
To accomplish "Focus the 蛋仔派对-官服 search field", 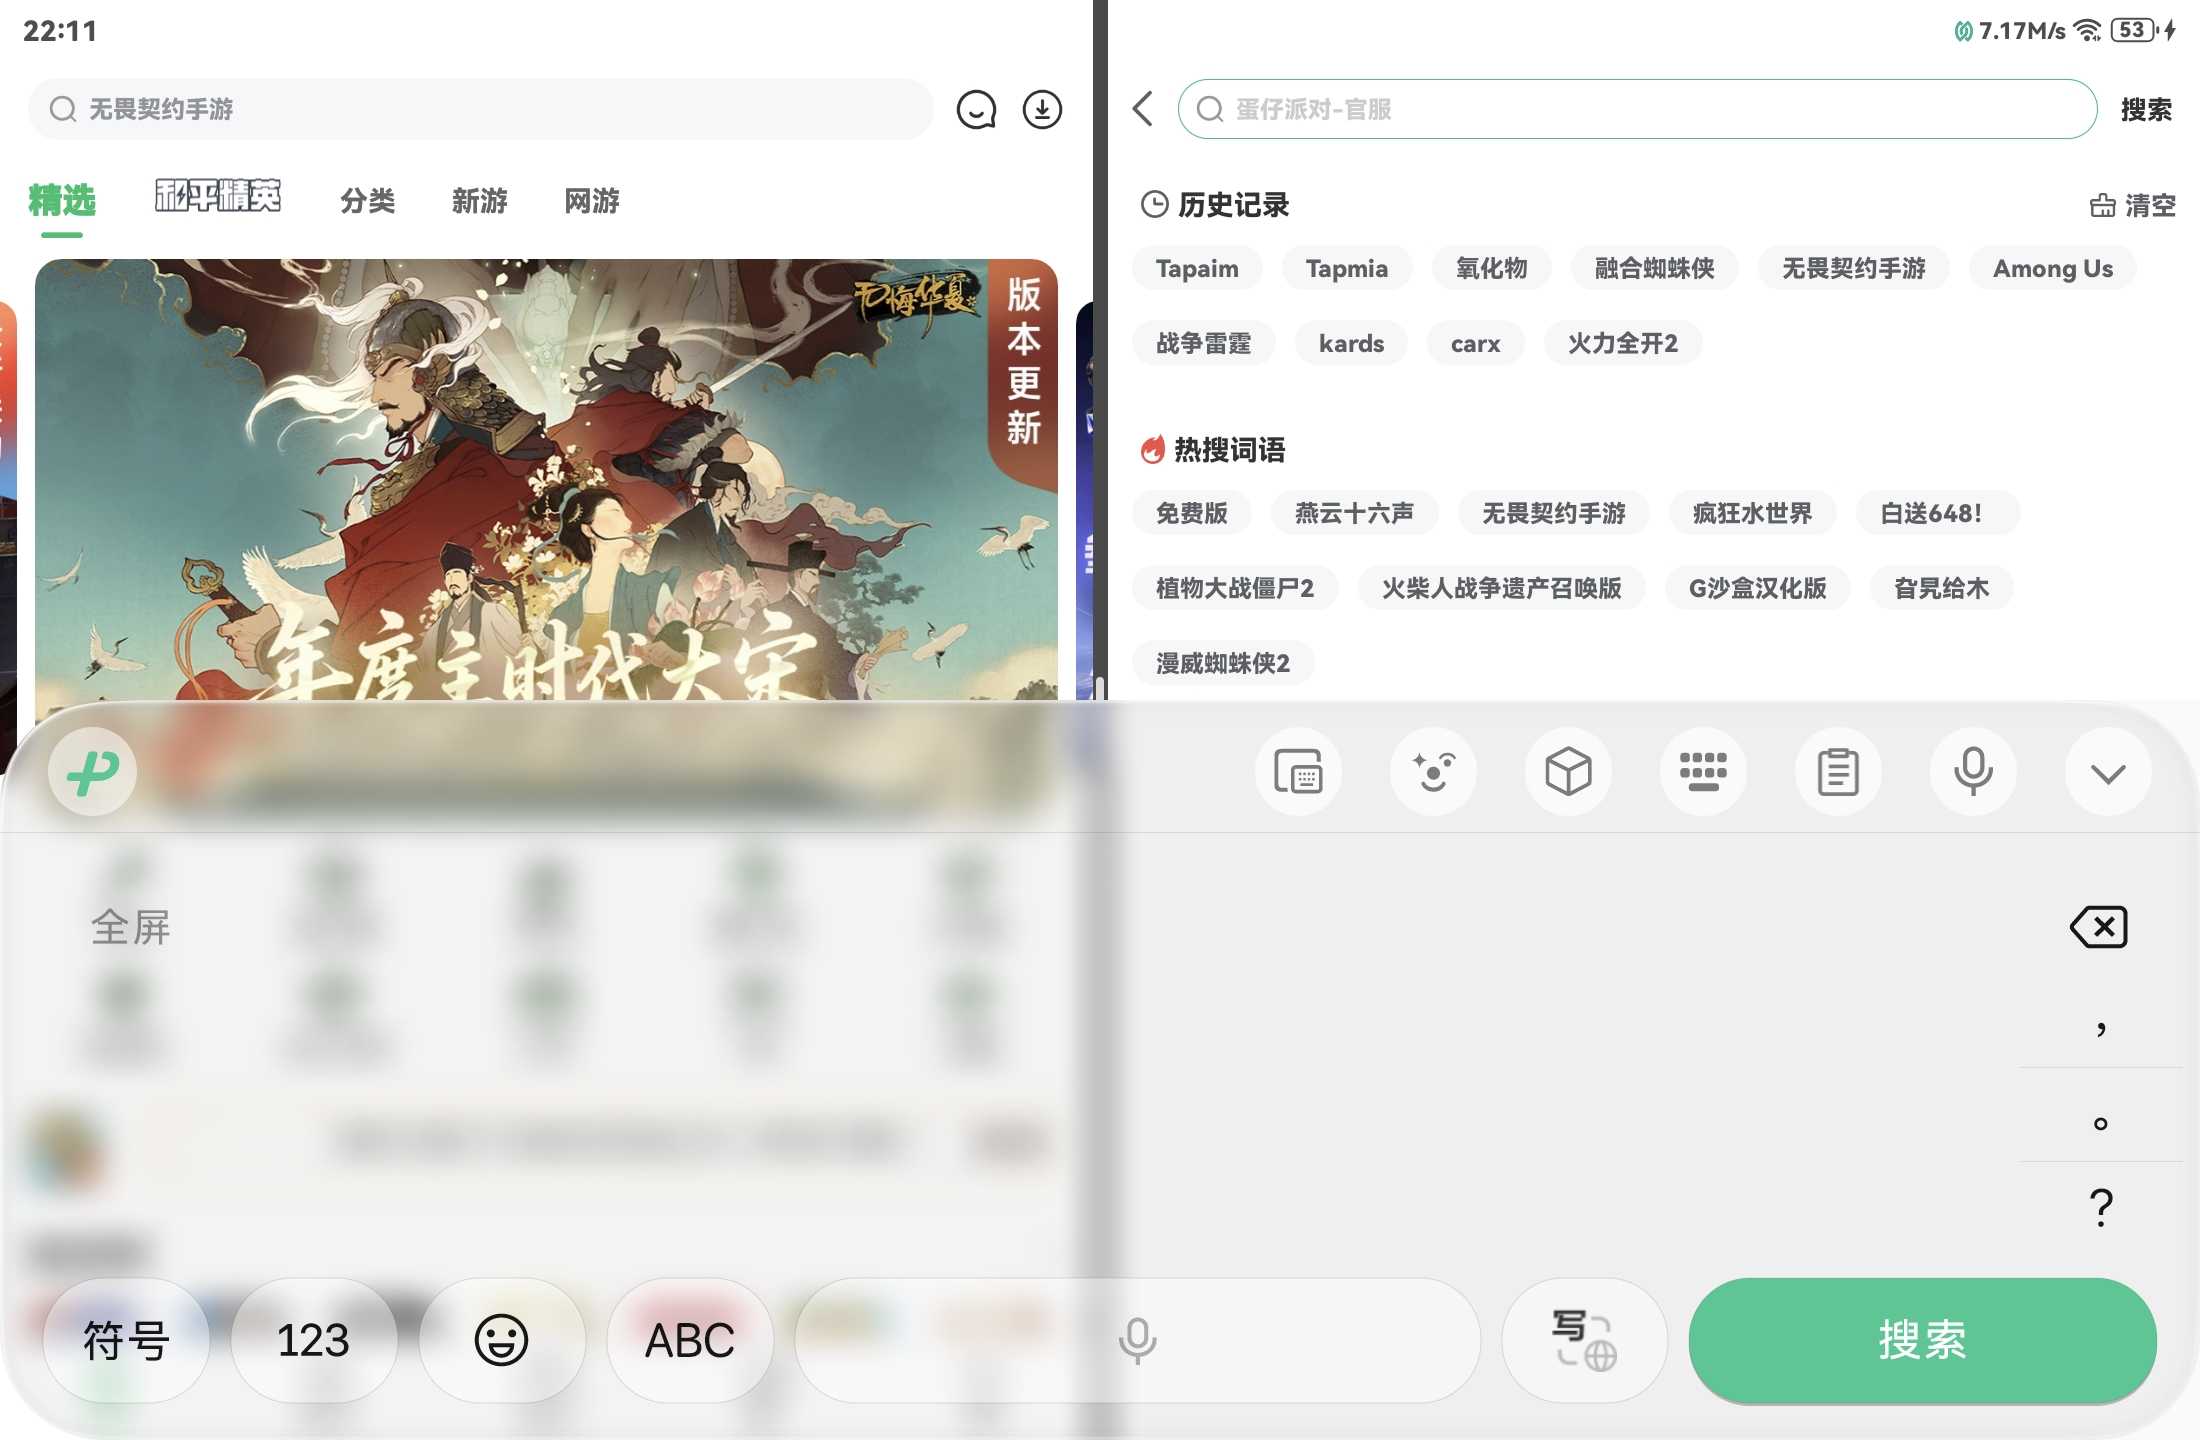I will click(x=1637, y=109).
